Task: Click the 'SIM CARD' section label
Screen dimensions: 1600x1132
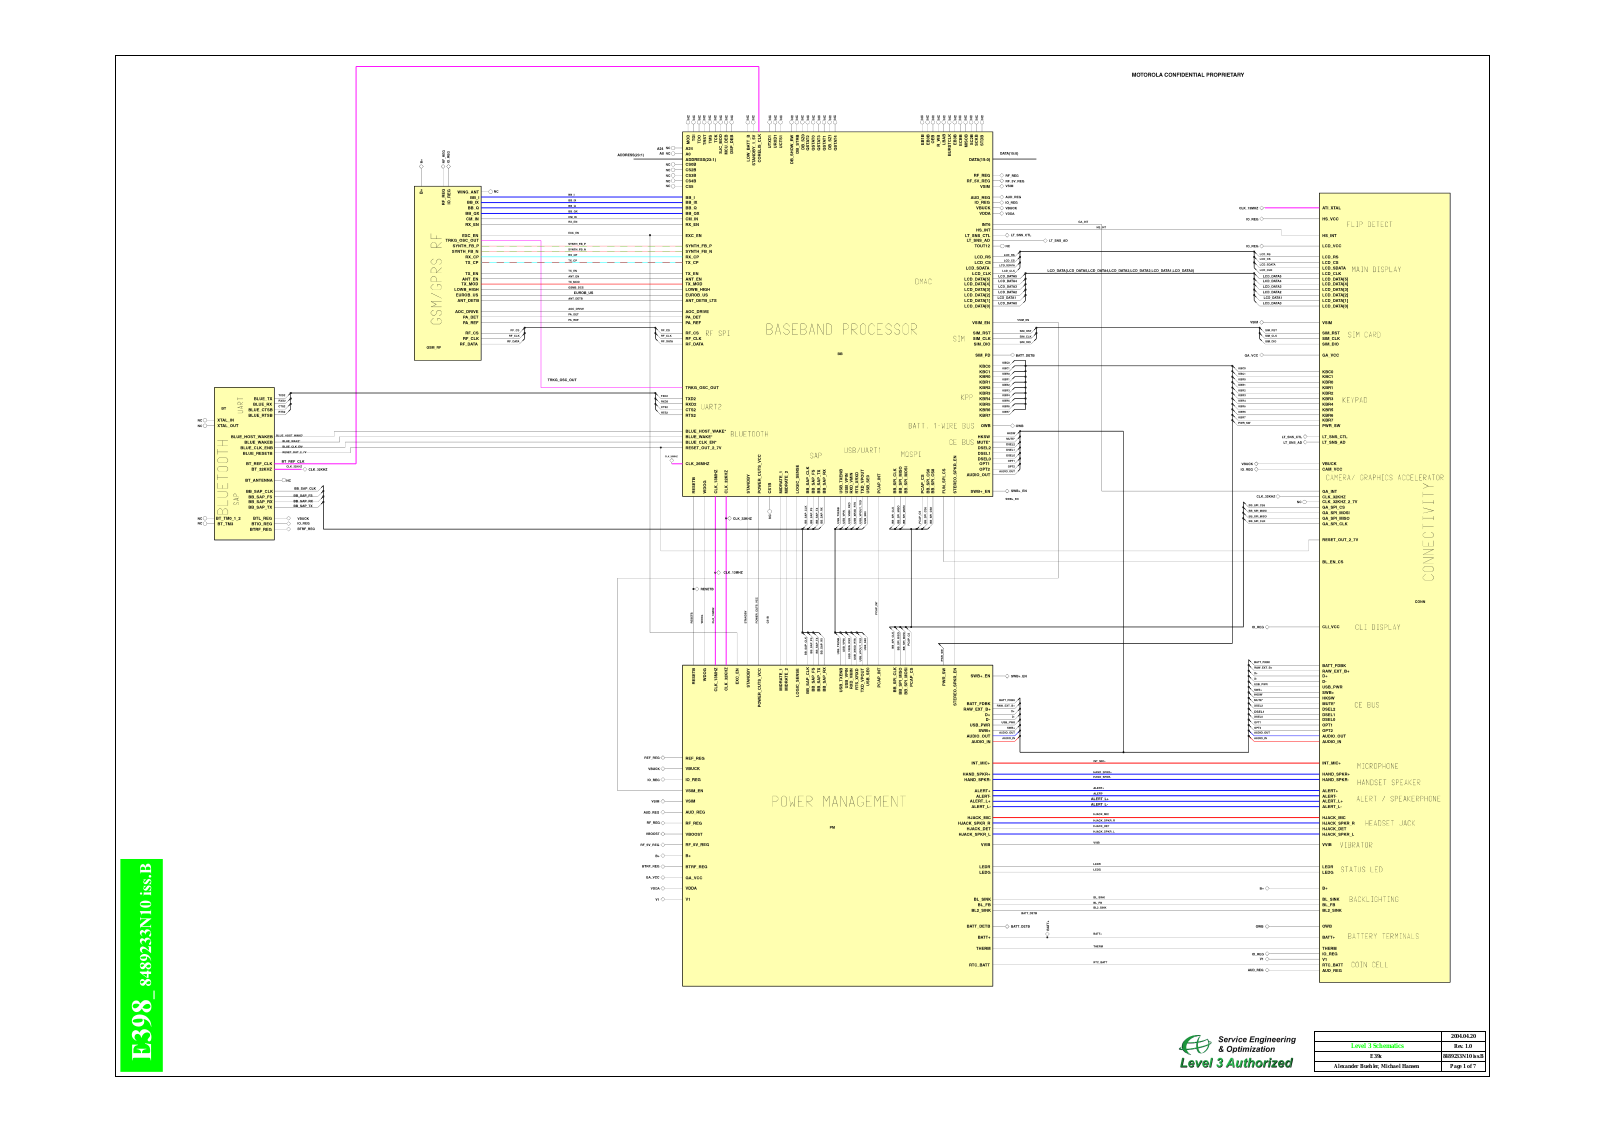Action: coord(1364,335)
